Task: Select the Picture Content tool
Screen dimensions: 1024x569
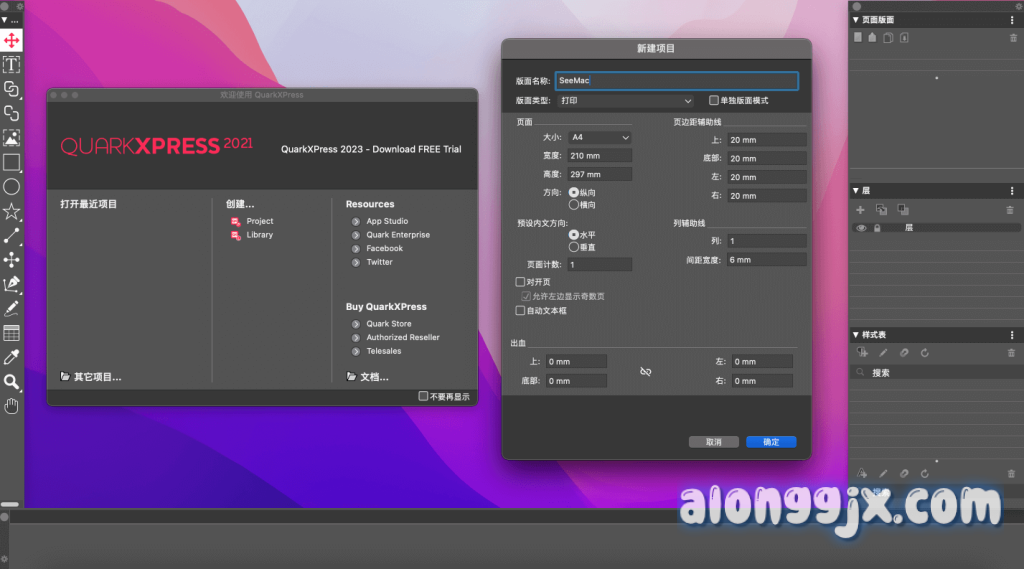Action: [11, 138]
